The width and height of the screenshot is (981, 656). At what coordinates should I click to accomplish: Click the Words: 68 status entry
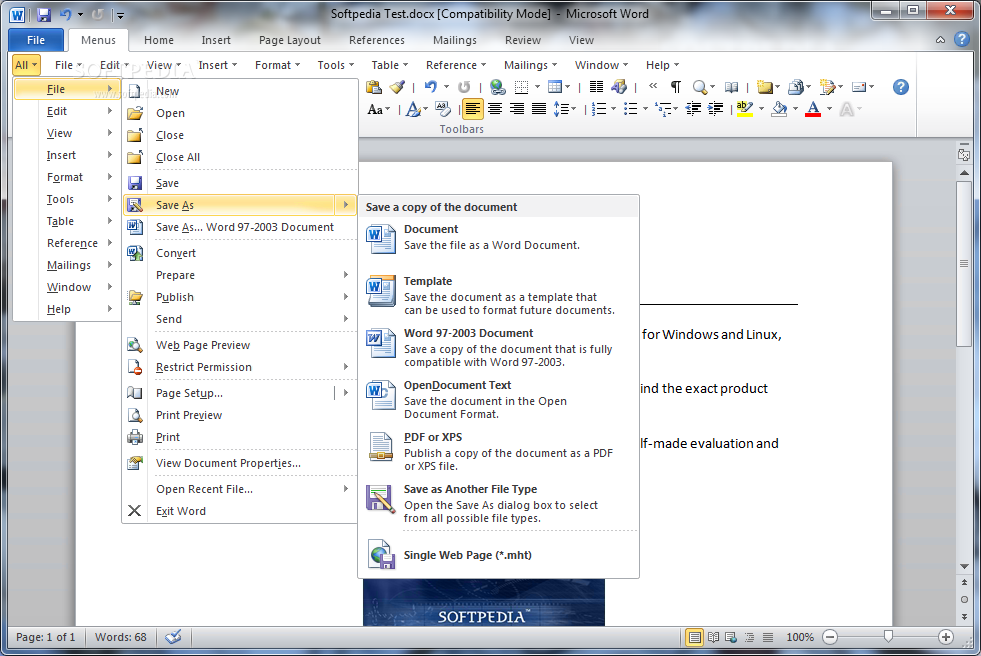[121, 637]
